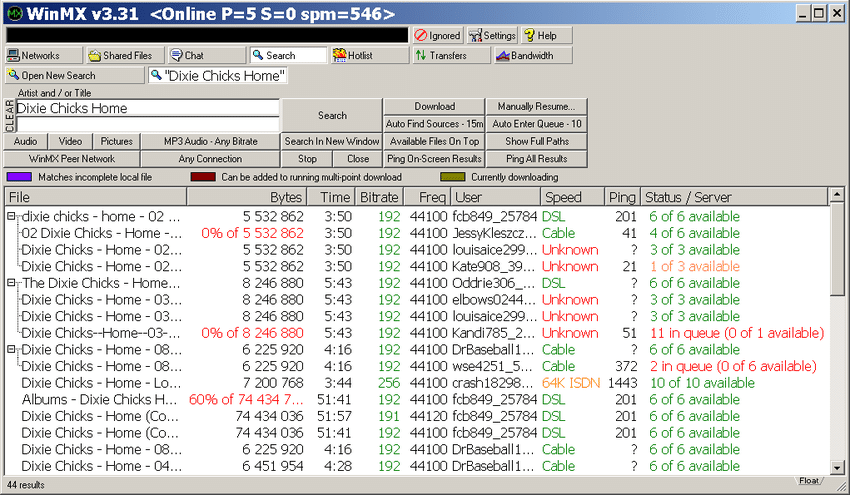Sort results by Freq column header
The image size is (850, 495).
[427, 197]
